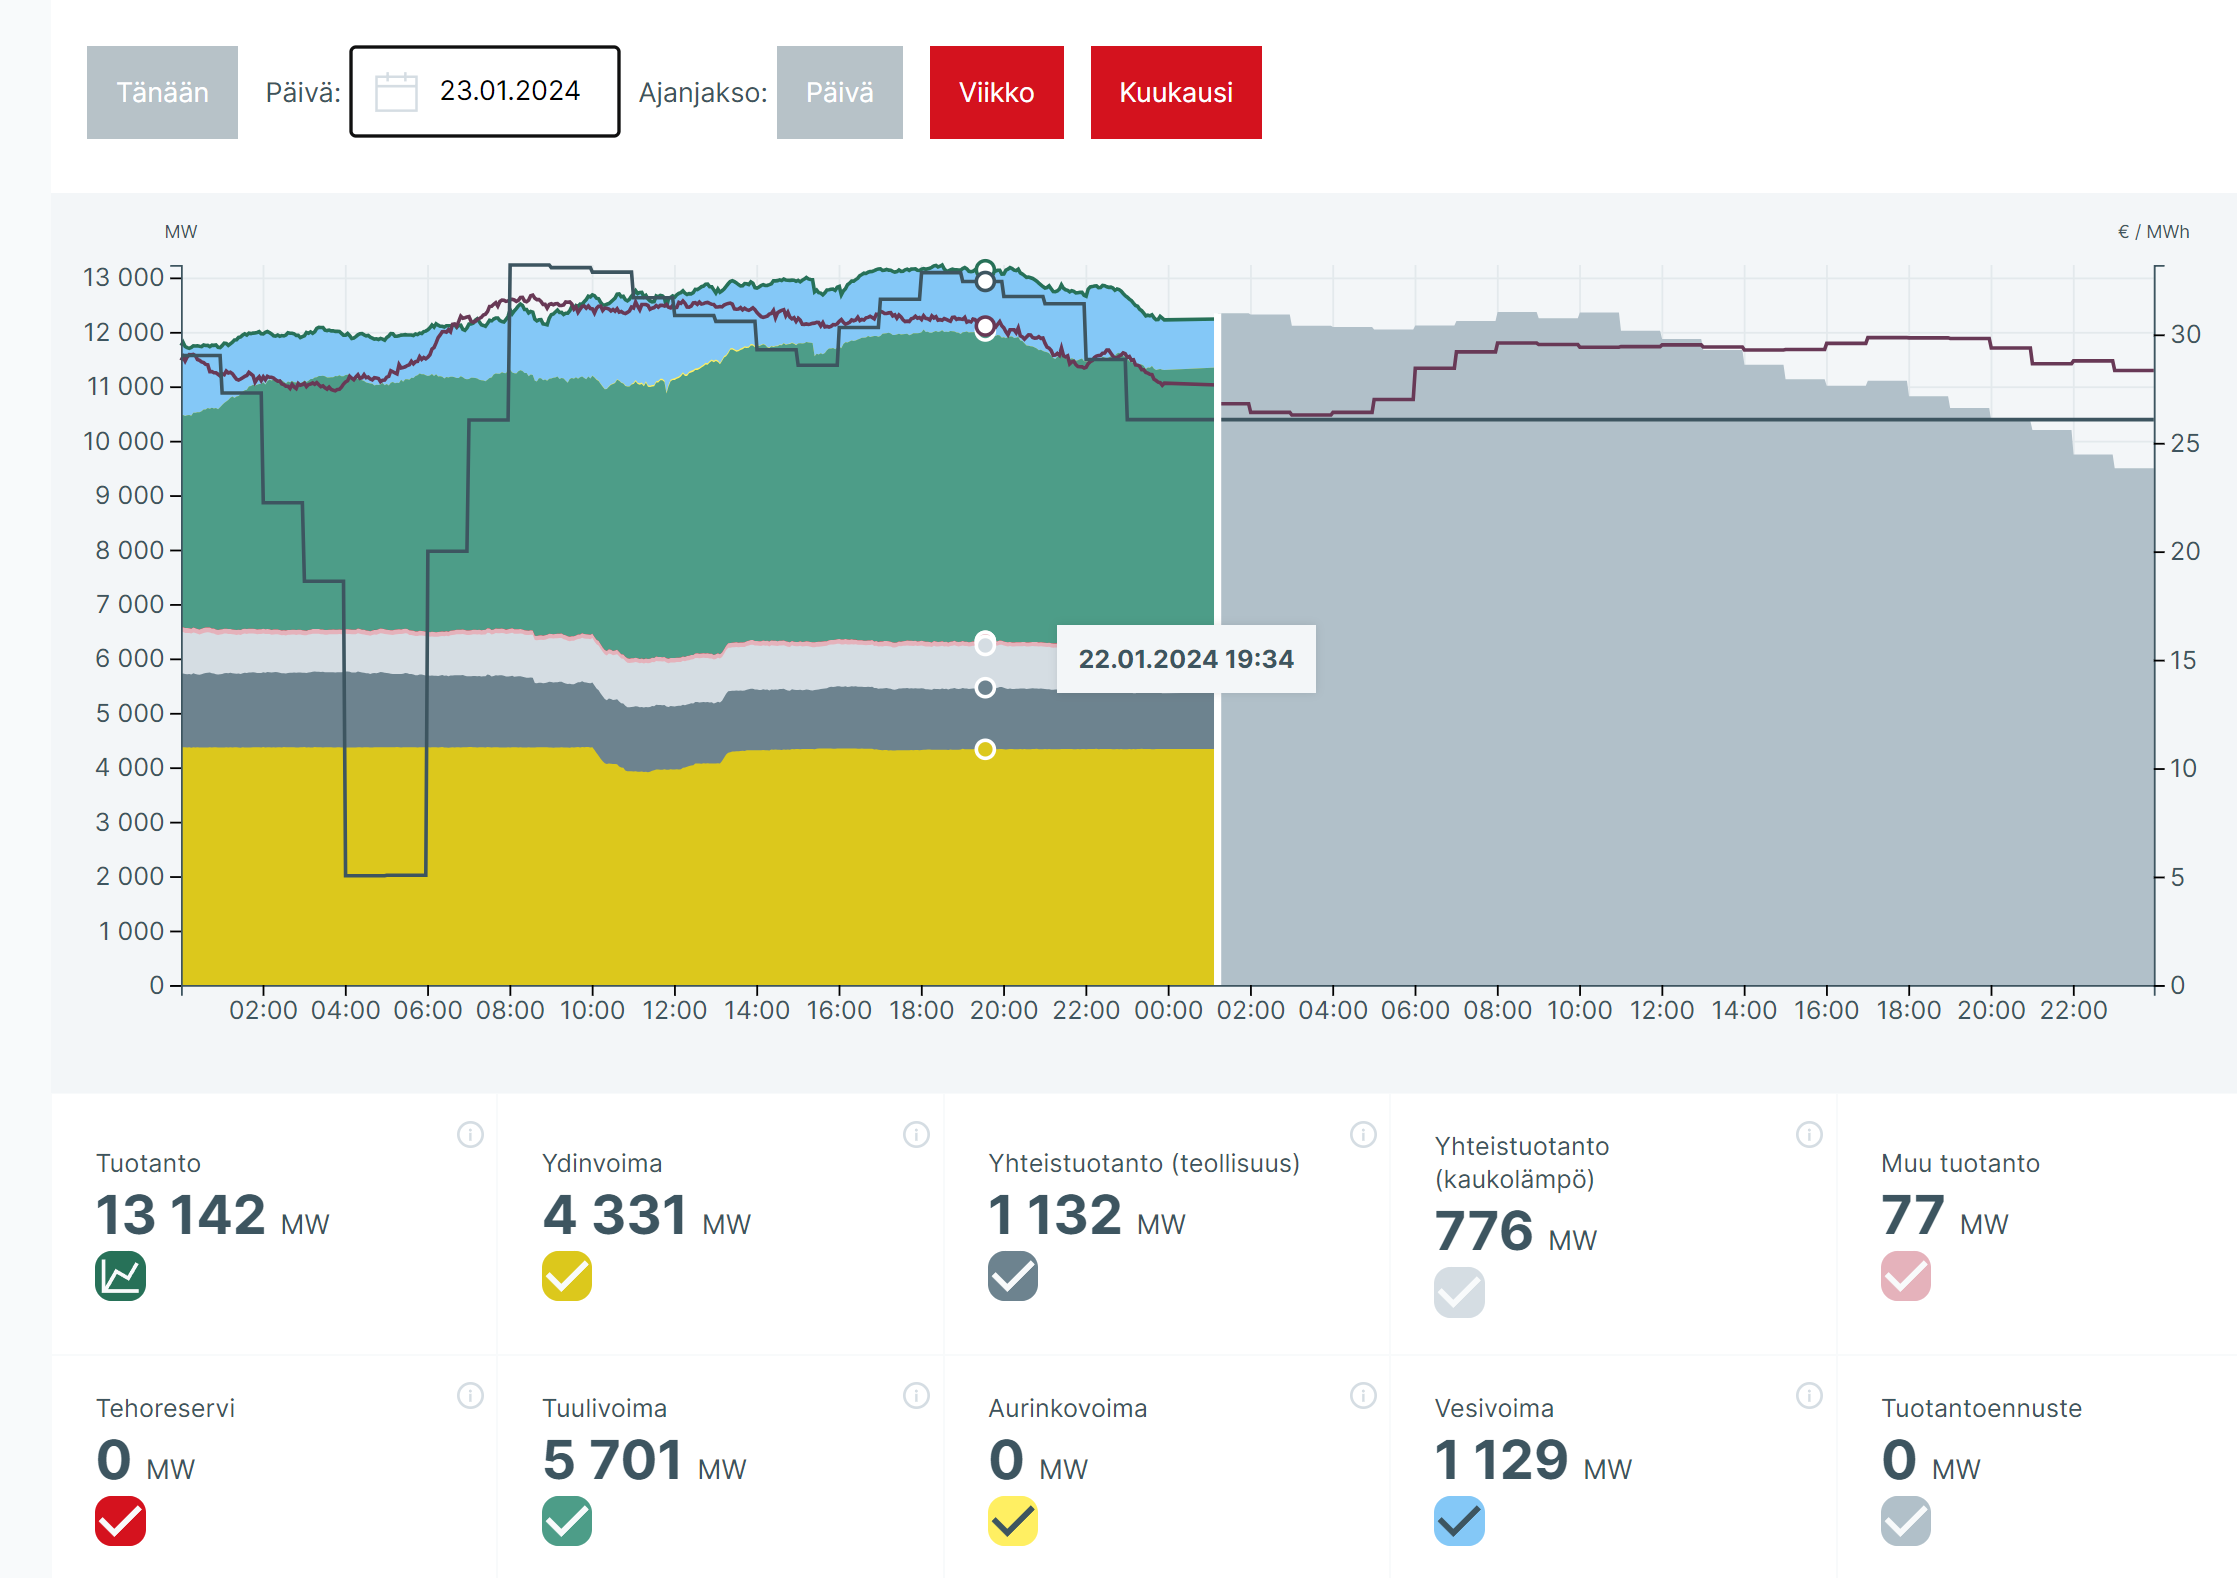The height and width of the screenshot is (1578, 2237).
Task: Show Vesivoima info icon details
Action: (x=1809, y=1395)
